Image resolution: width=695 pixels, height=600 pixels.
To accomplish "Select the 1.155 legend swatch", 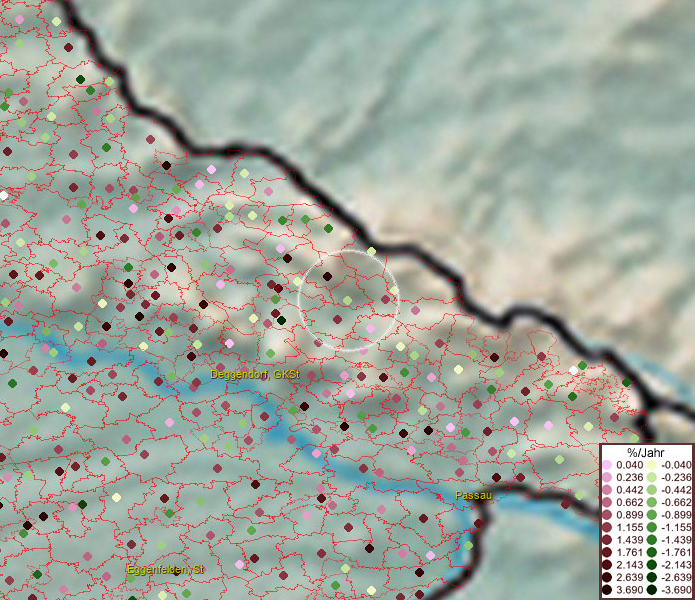I will point(607,527).
